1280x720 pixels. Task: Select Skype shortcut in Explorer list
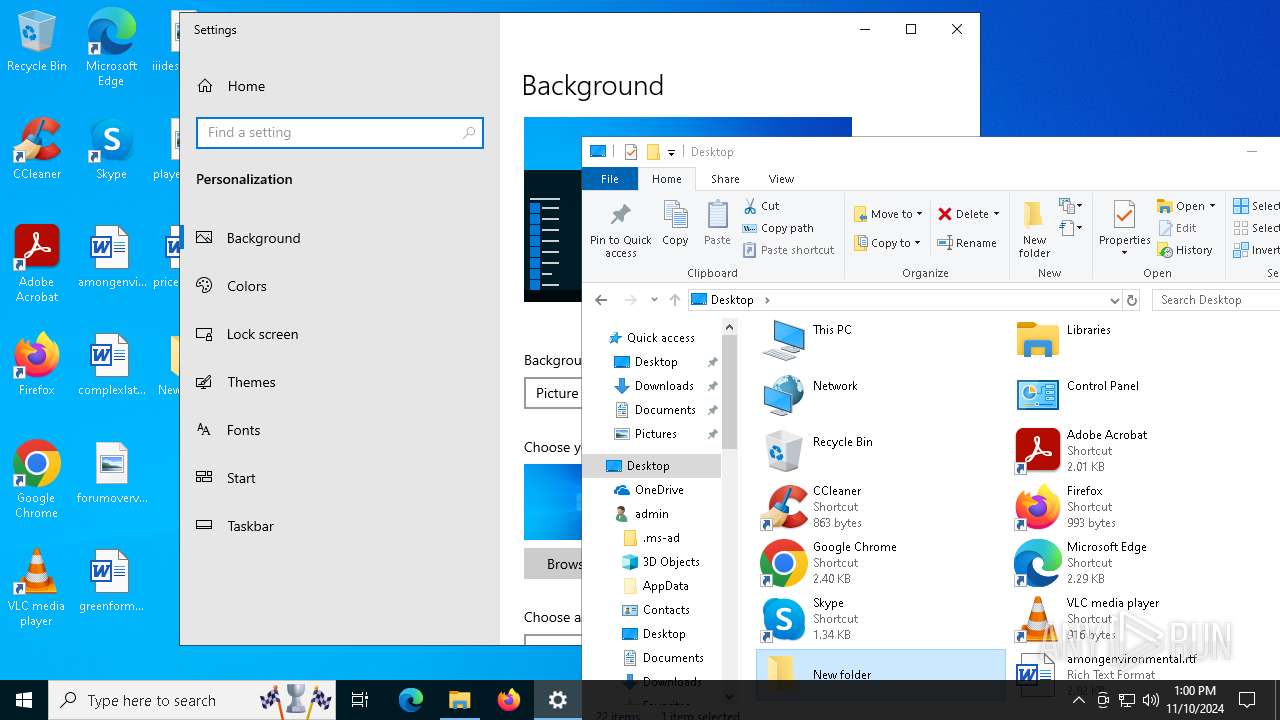click(880, 619)
